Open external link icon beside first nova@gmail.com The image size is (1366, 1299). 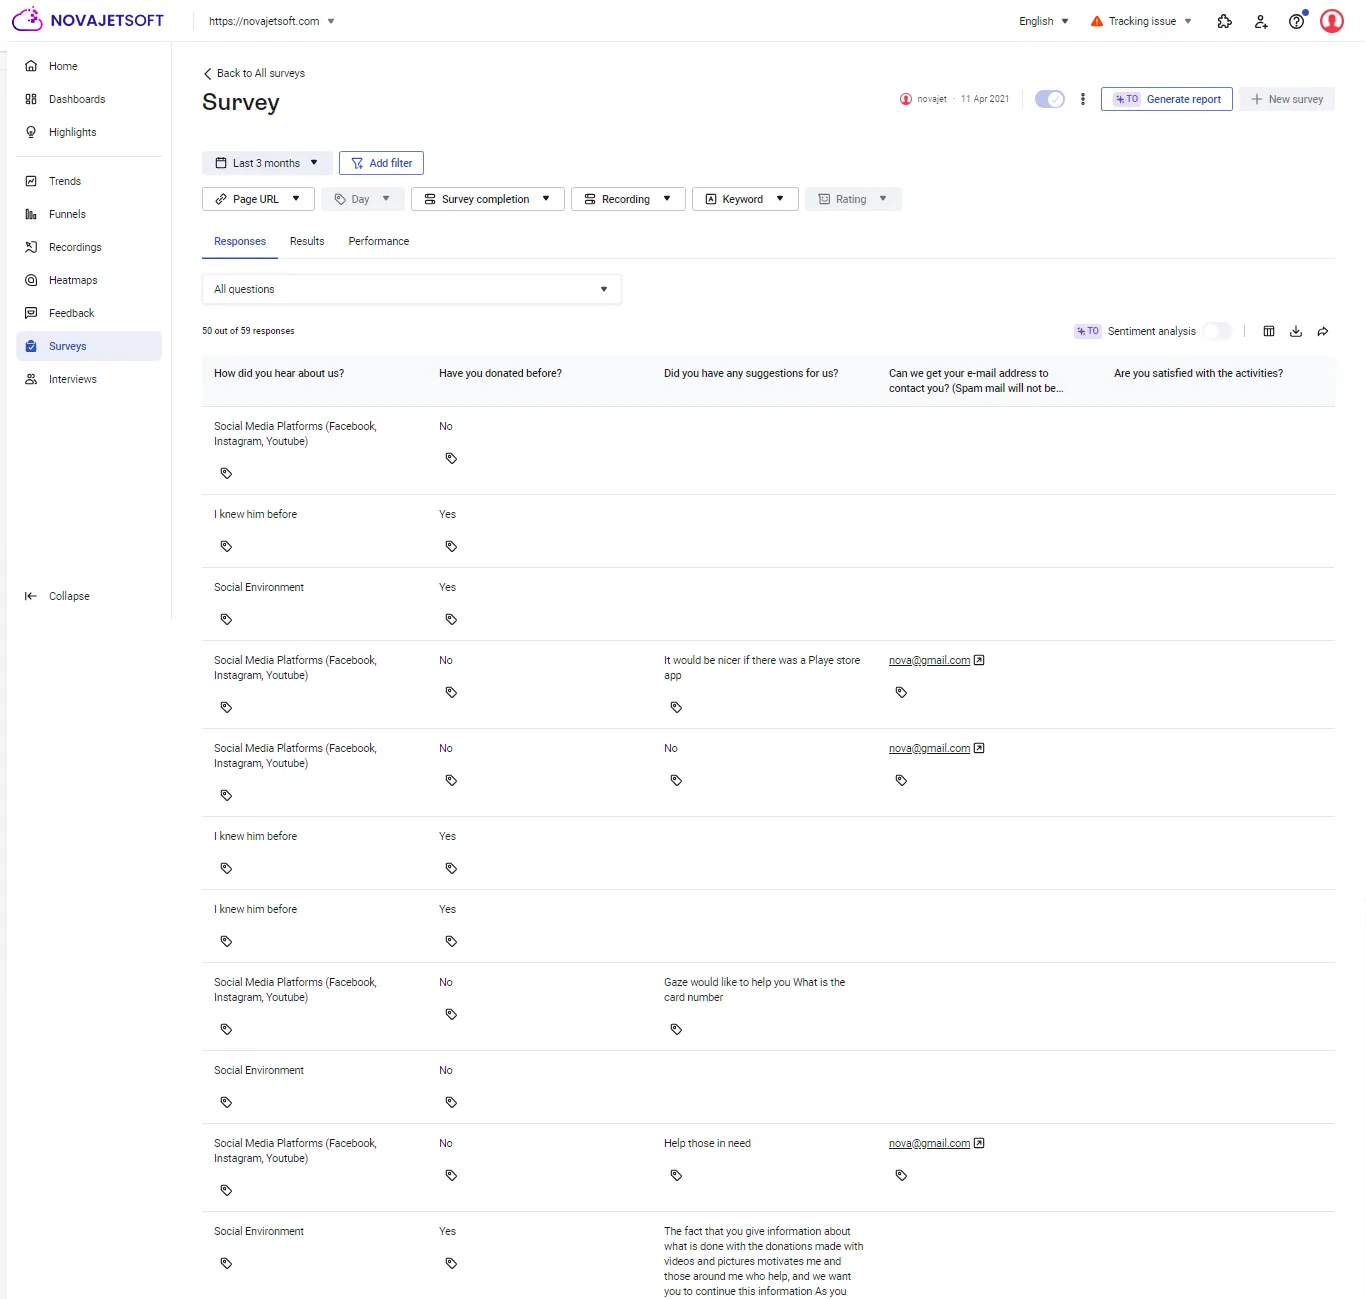pos(979,660)
